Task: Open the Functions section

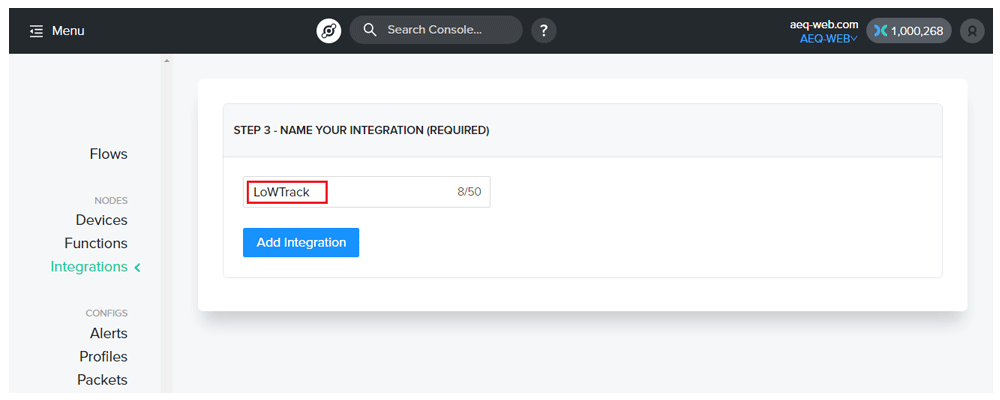Action: click(x=96, y=243)
